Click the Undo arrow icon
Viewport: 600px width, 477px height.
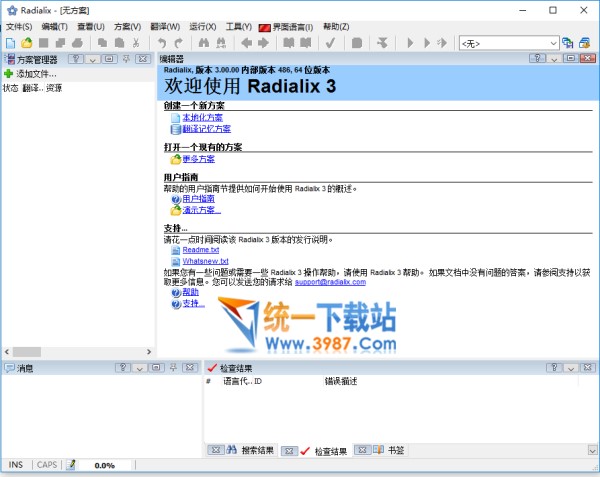pyautogui.click(x=162, y=43)
